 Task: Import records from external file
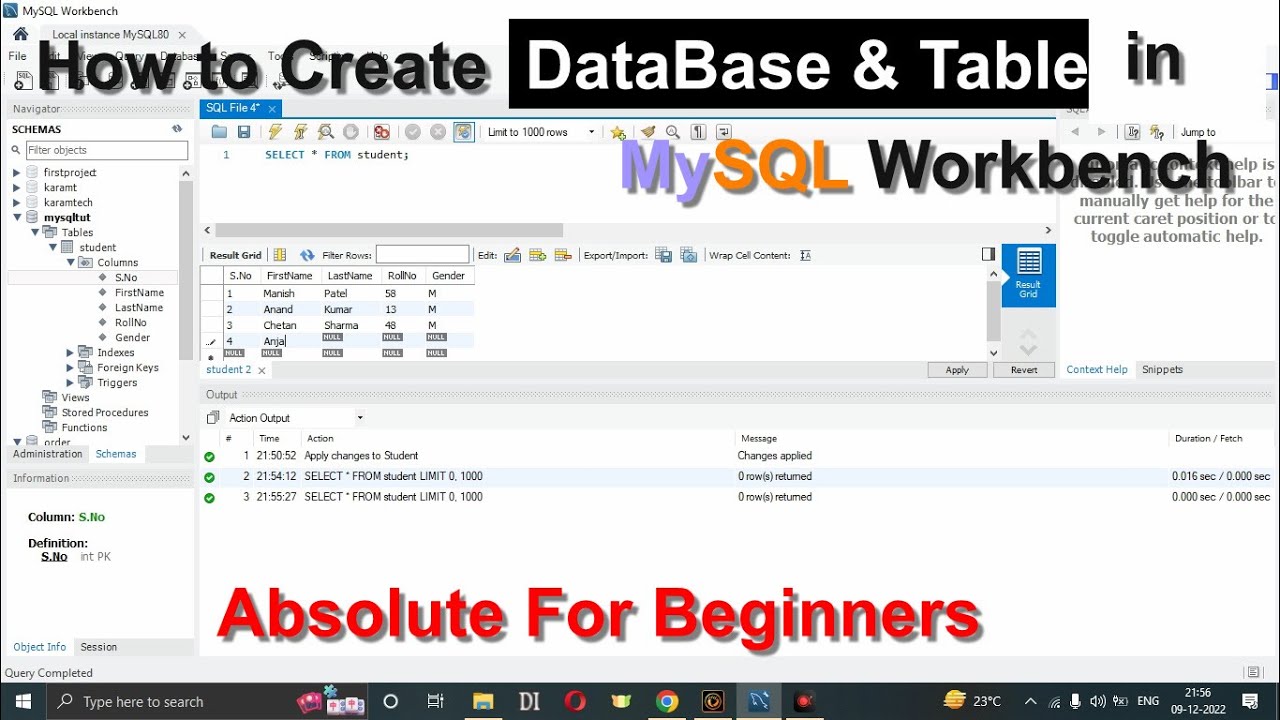click(689, 255)
